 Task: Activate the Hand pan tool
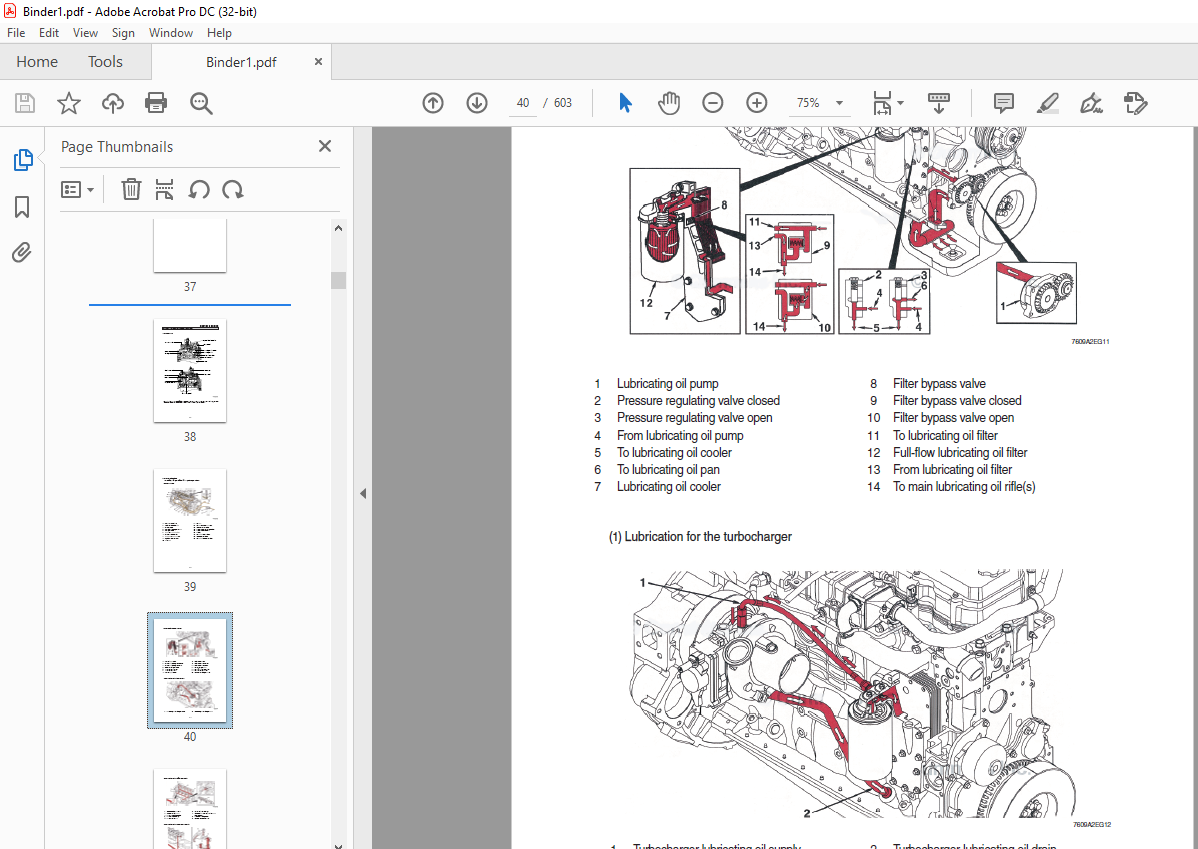click(669, 102)
